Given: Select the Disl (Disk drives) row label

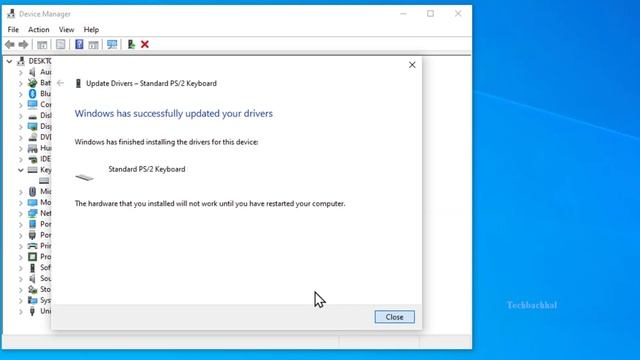Looking at the screenshot, I should pyautogui.click(x=46, y=116).
